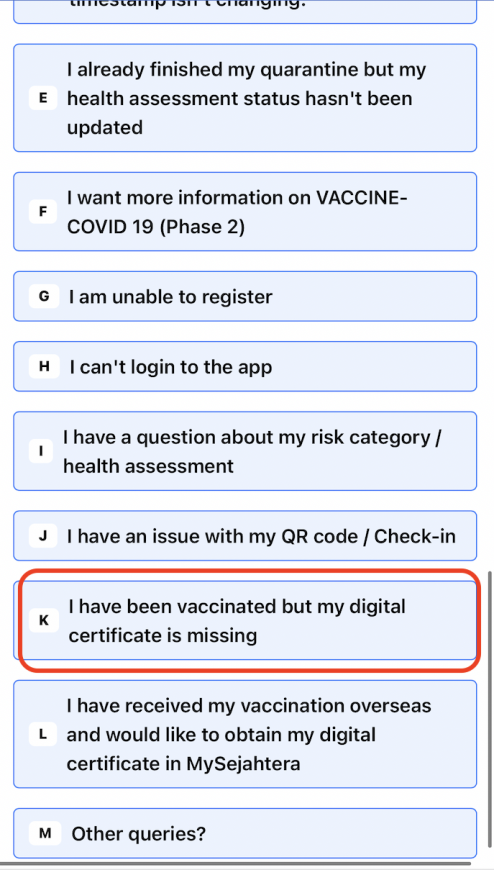Select the risk category / health assessment question
Viewport: 494px width, 870px height.
[x=245, y=451]
